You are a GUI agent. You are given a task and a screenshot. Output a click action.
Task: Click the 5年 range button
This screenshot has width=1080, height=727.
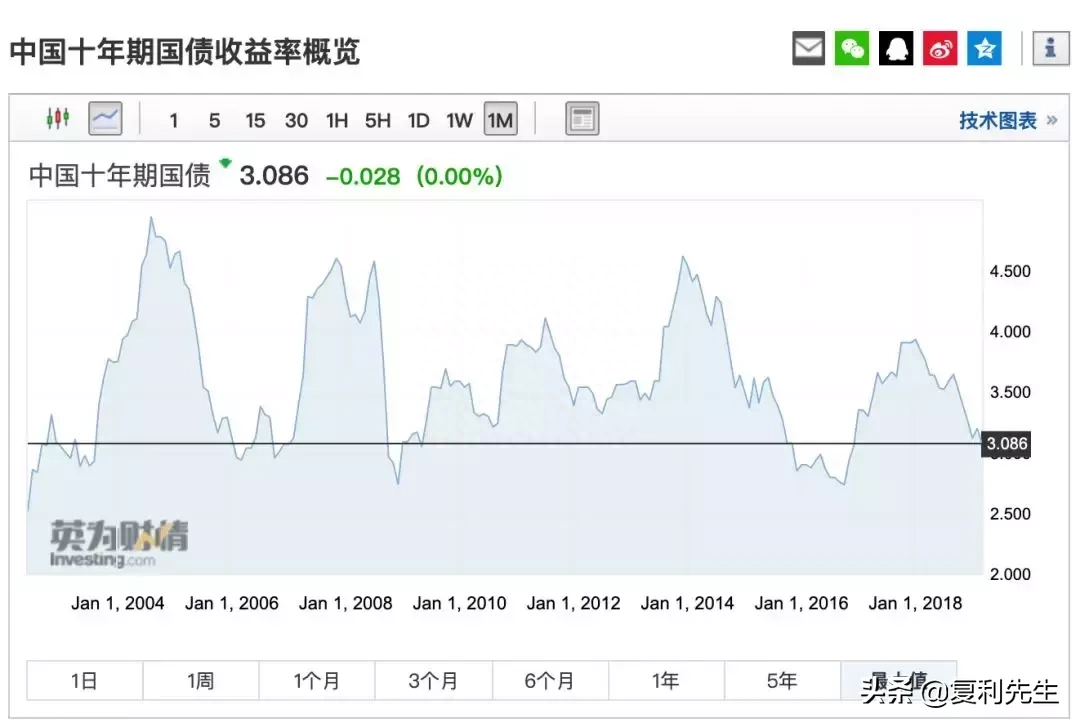click(x=782, y=681)
